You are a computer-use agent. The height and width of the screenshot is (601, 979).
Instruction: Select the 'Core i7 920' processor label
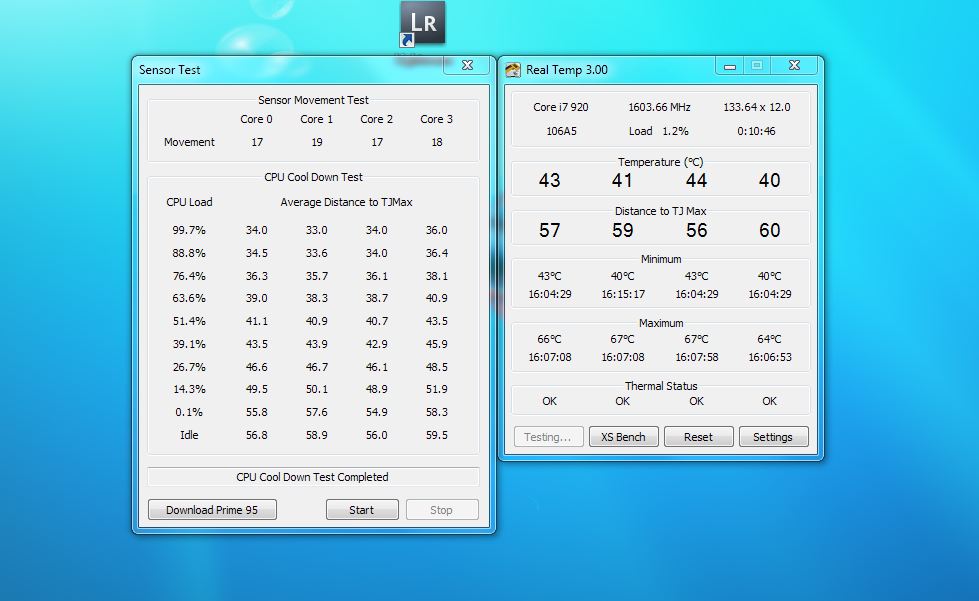pyautogui.click(x=561, y=107)
